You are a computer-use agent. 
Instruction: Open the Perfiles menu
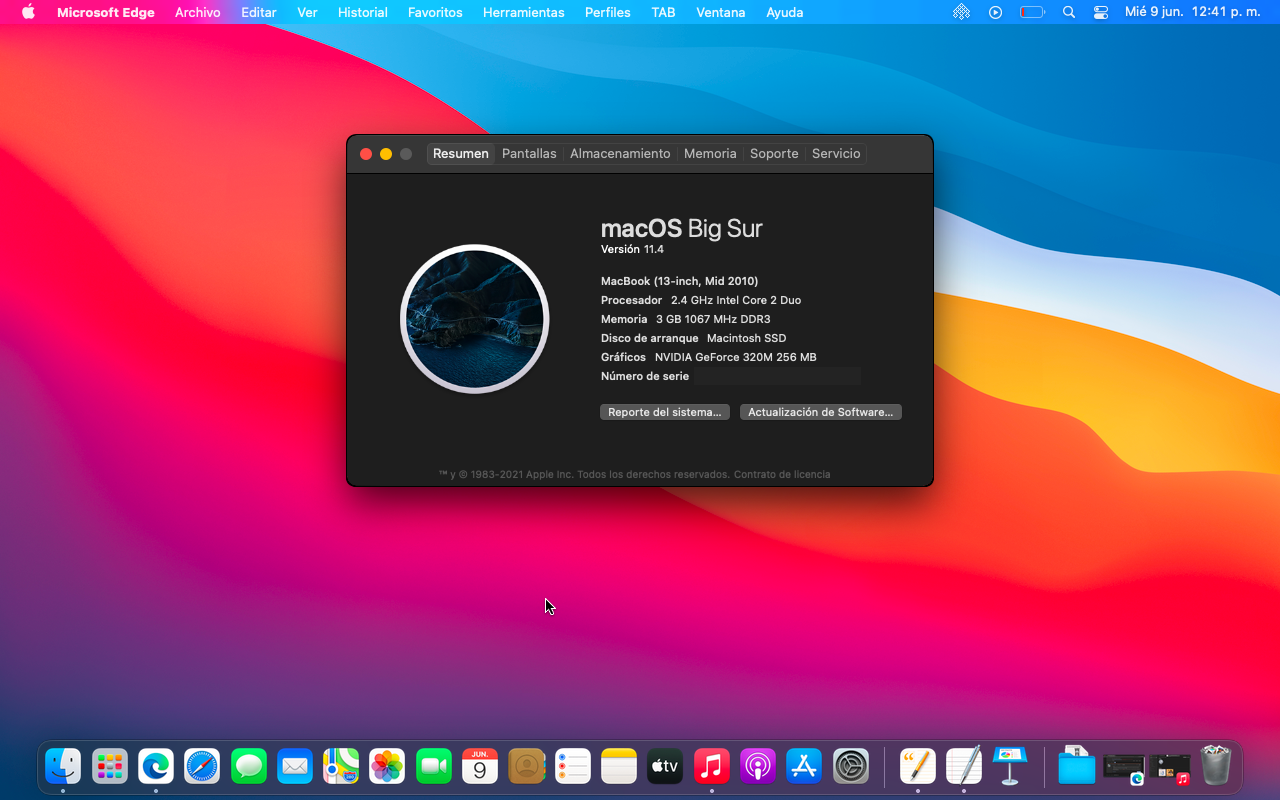coord(608,12)
